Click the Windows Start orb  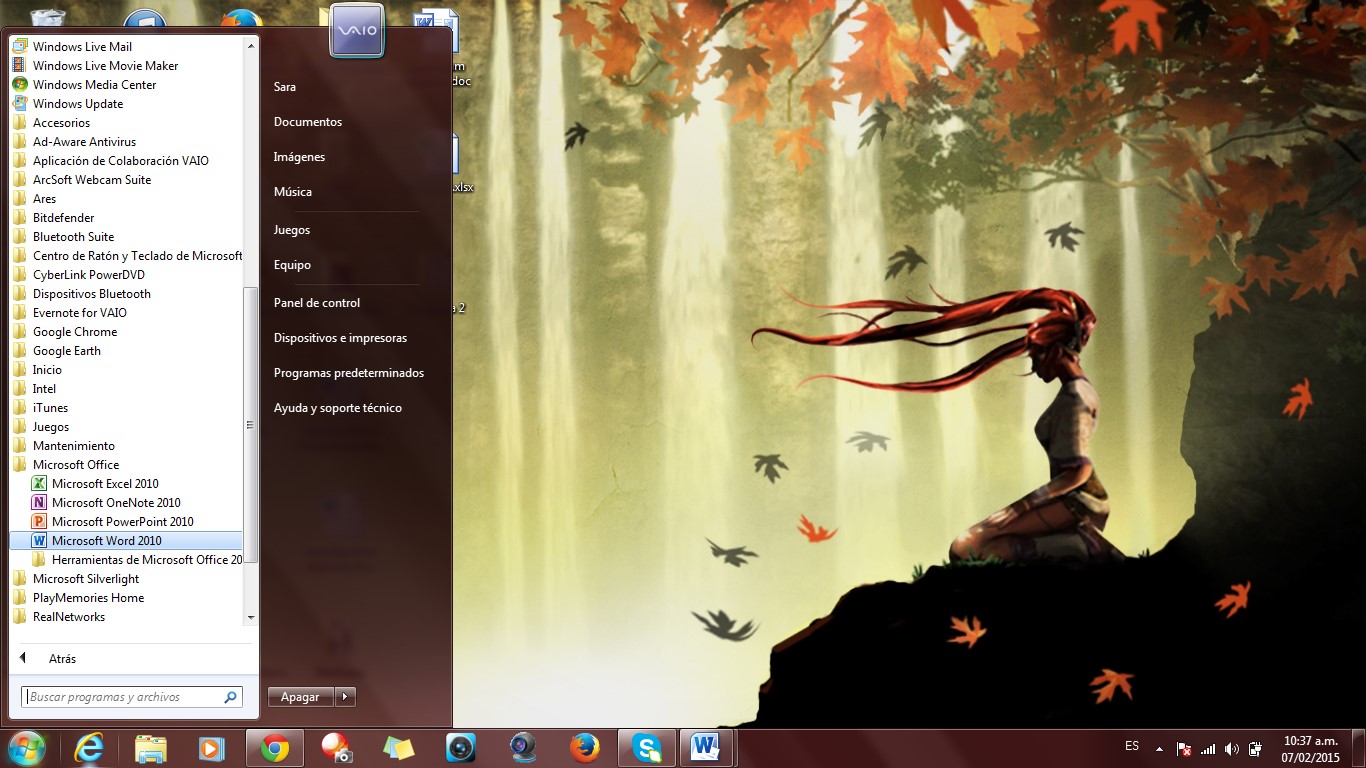(27, 748)
